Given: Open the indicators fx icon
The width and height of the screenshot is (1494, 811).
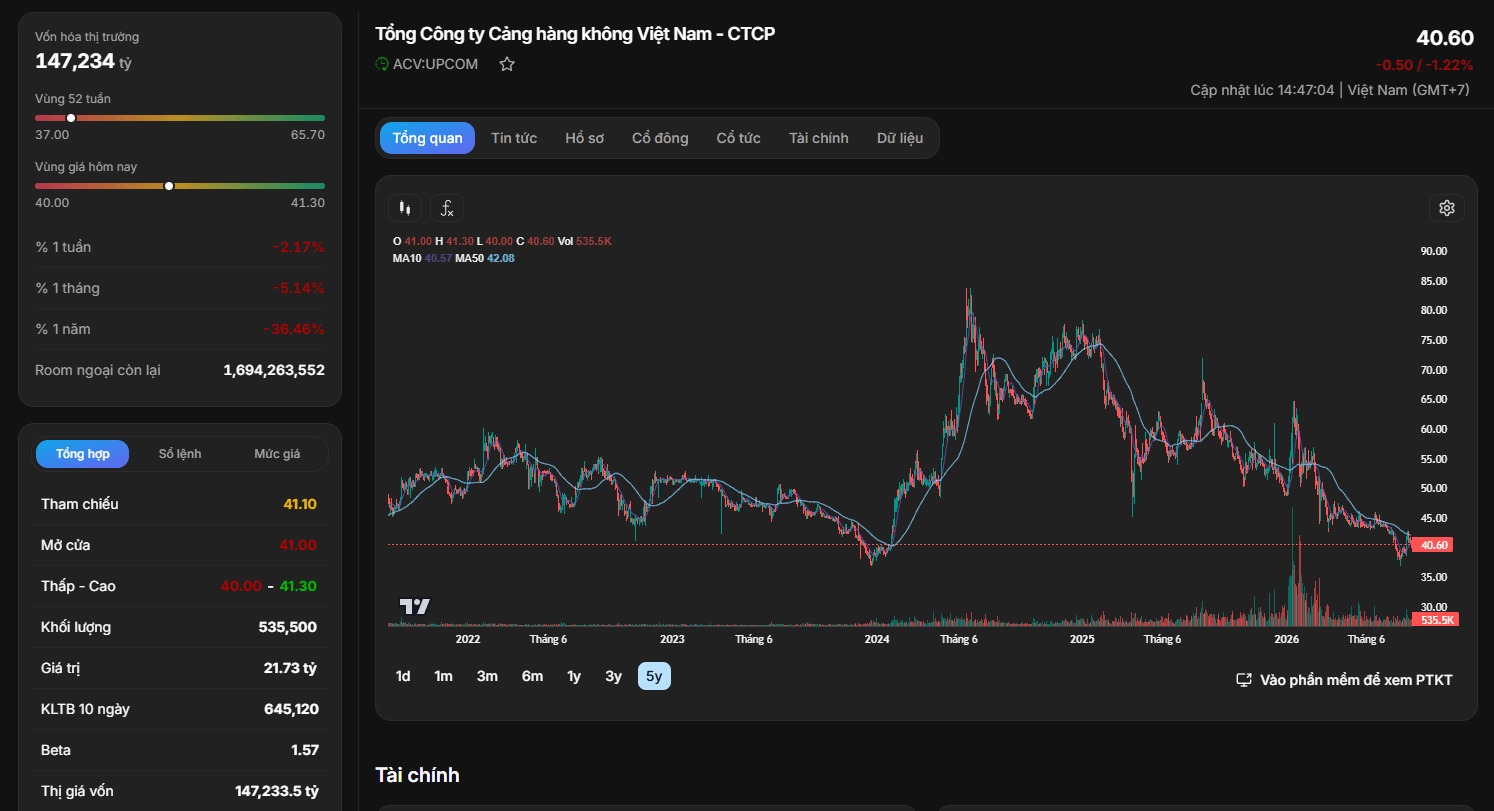Looking at the screenshot, I should tap(447, 208).
